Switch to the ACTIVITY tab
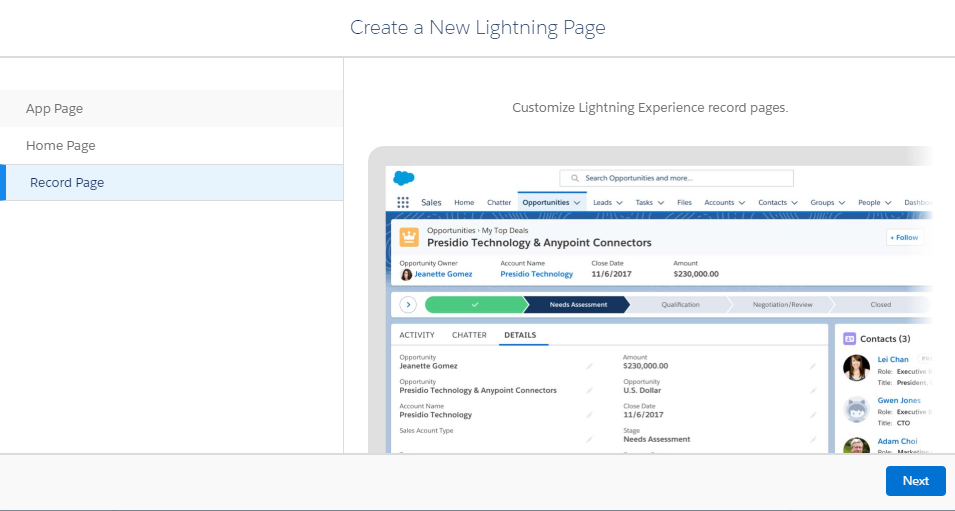 417,335
